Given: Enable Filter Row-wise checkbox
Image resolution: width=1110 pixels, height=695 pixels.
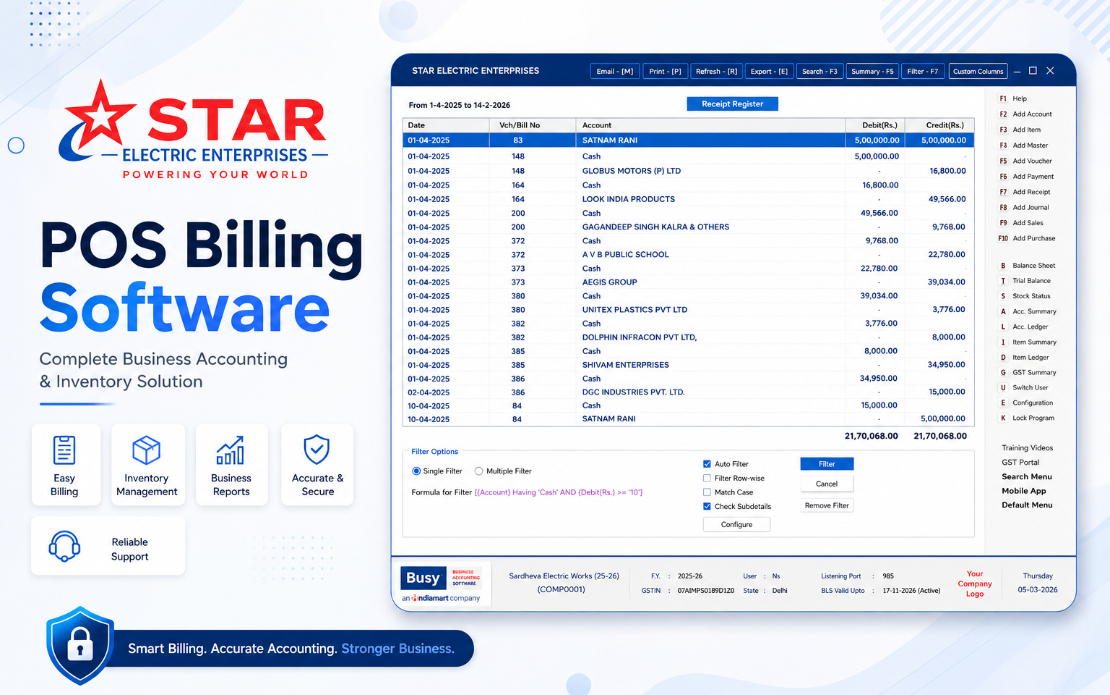Looking at the screenshot, I should tap(706, 478).
